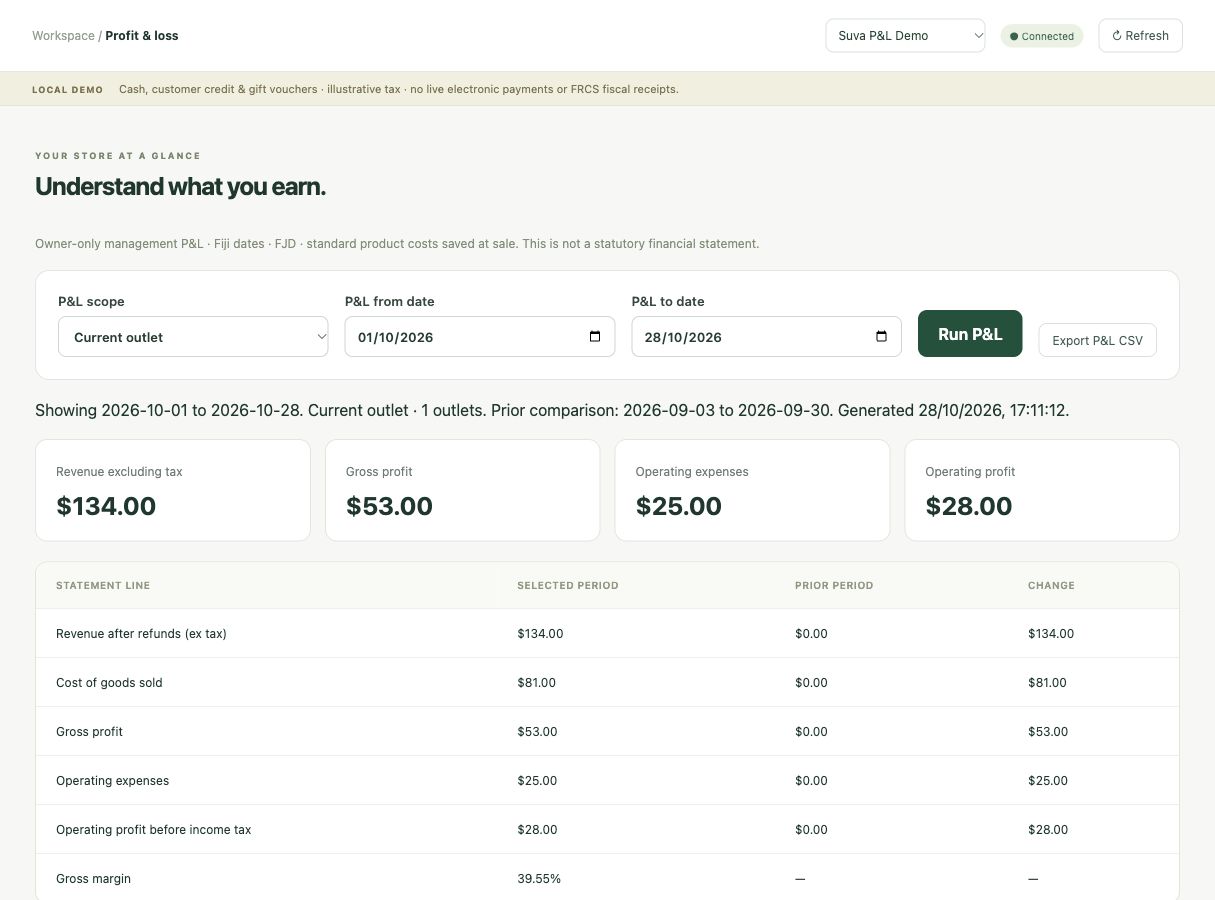
Task: Open the Suva P&L Demo store dropdown
Action: (x=905, y=36)
